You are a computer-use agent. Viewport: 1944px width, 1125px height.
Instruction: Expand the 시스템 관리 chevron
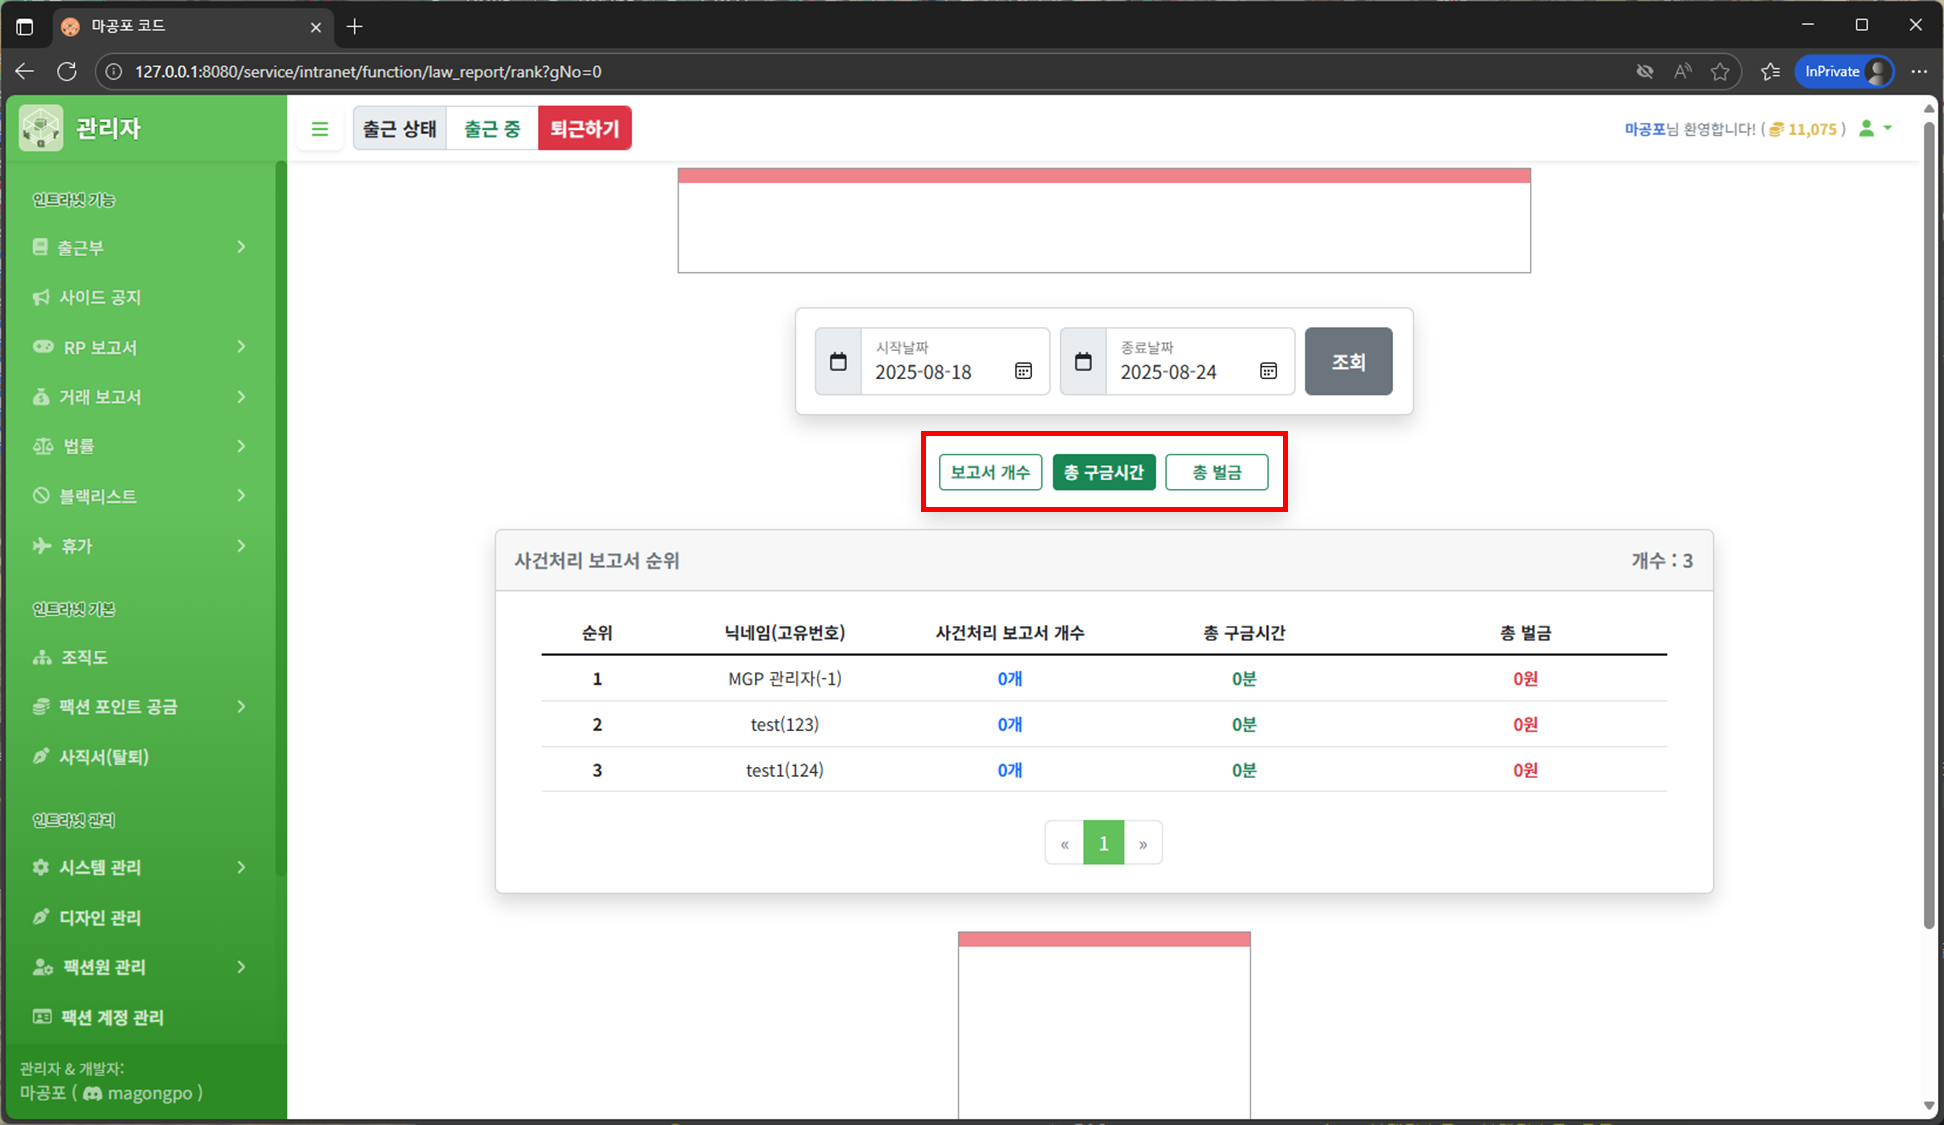(241, 867)
